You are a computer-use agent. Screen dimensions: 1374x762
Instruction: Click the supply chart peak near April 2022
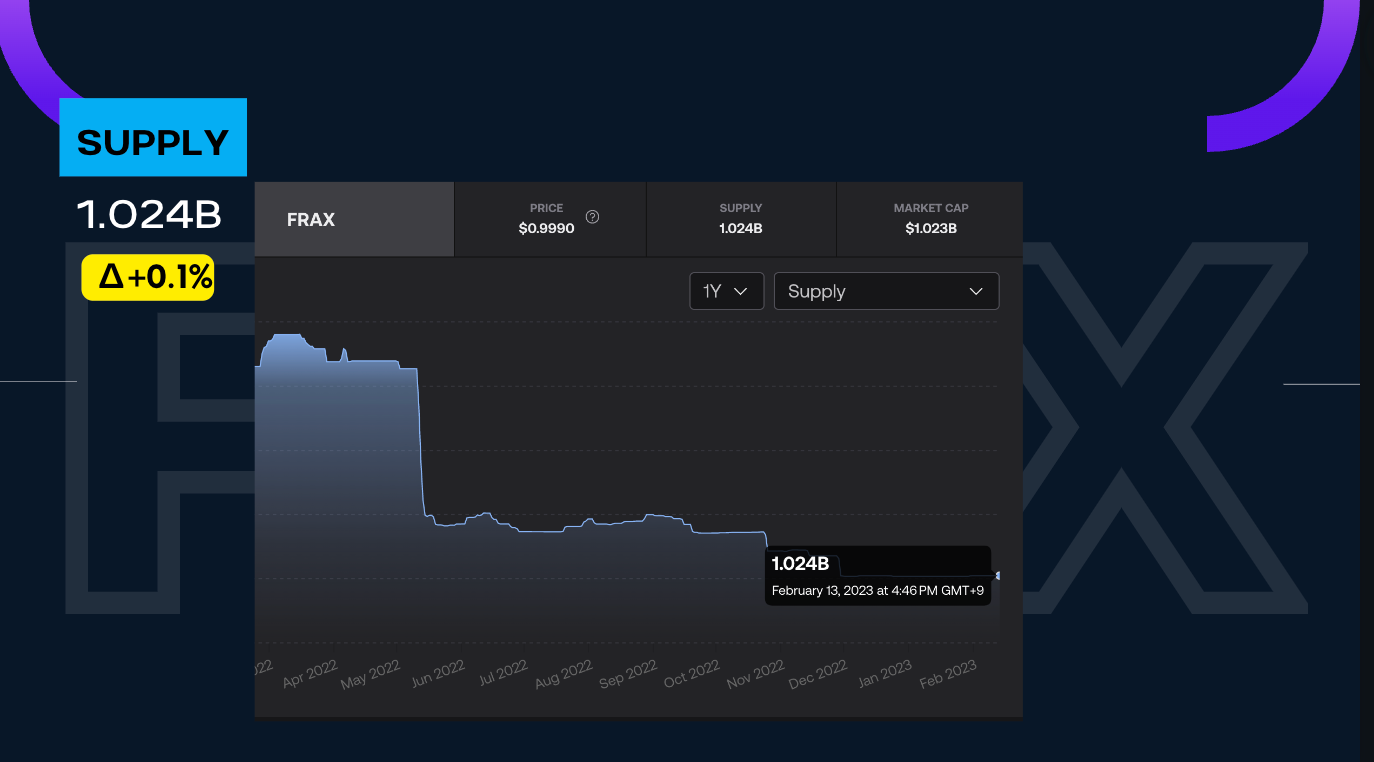point(287,336)
